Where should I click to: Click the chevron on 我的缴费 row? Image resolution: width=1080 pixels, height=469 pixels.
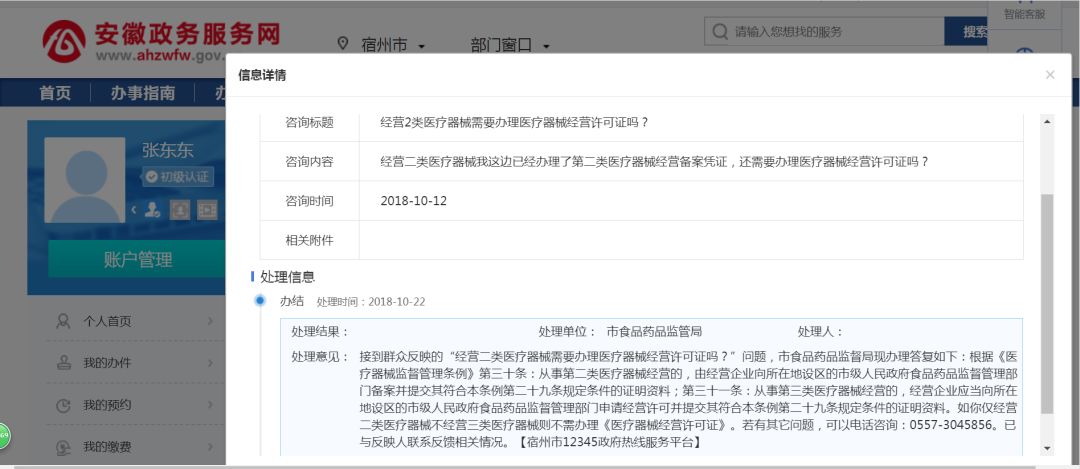point(210,447)
